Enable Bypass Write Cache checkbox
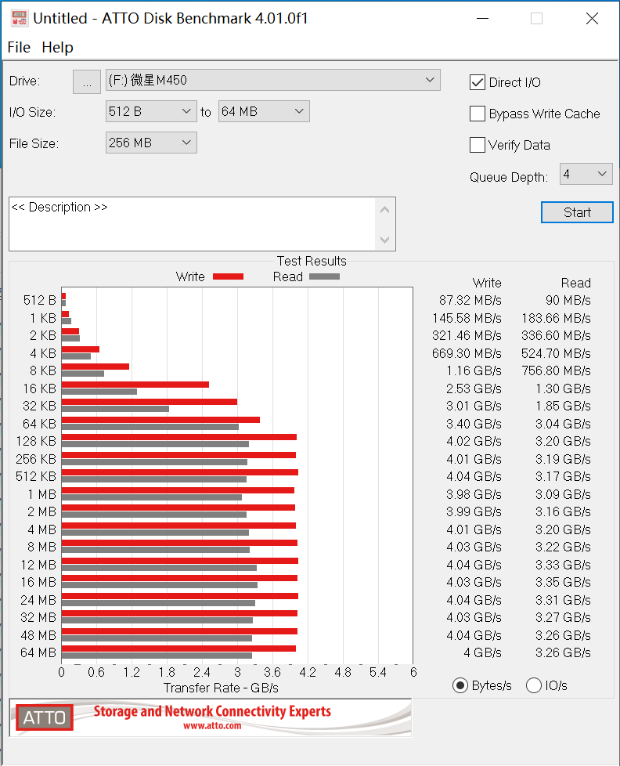Screen dimensions: 620x766 (x=477, y=114)
